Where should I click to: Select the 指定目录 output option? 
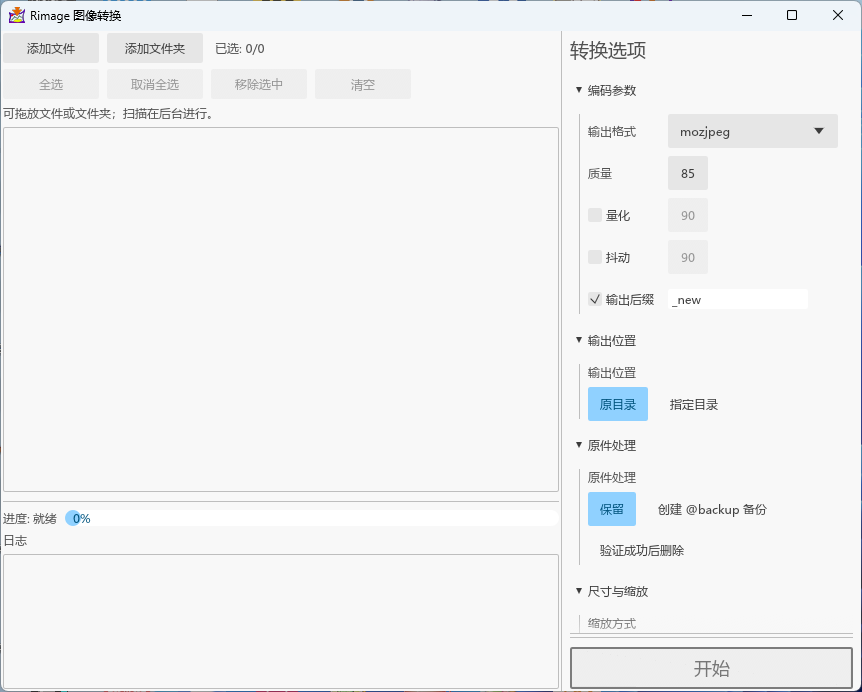pyautogui.click(x=694, y=405)
